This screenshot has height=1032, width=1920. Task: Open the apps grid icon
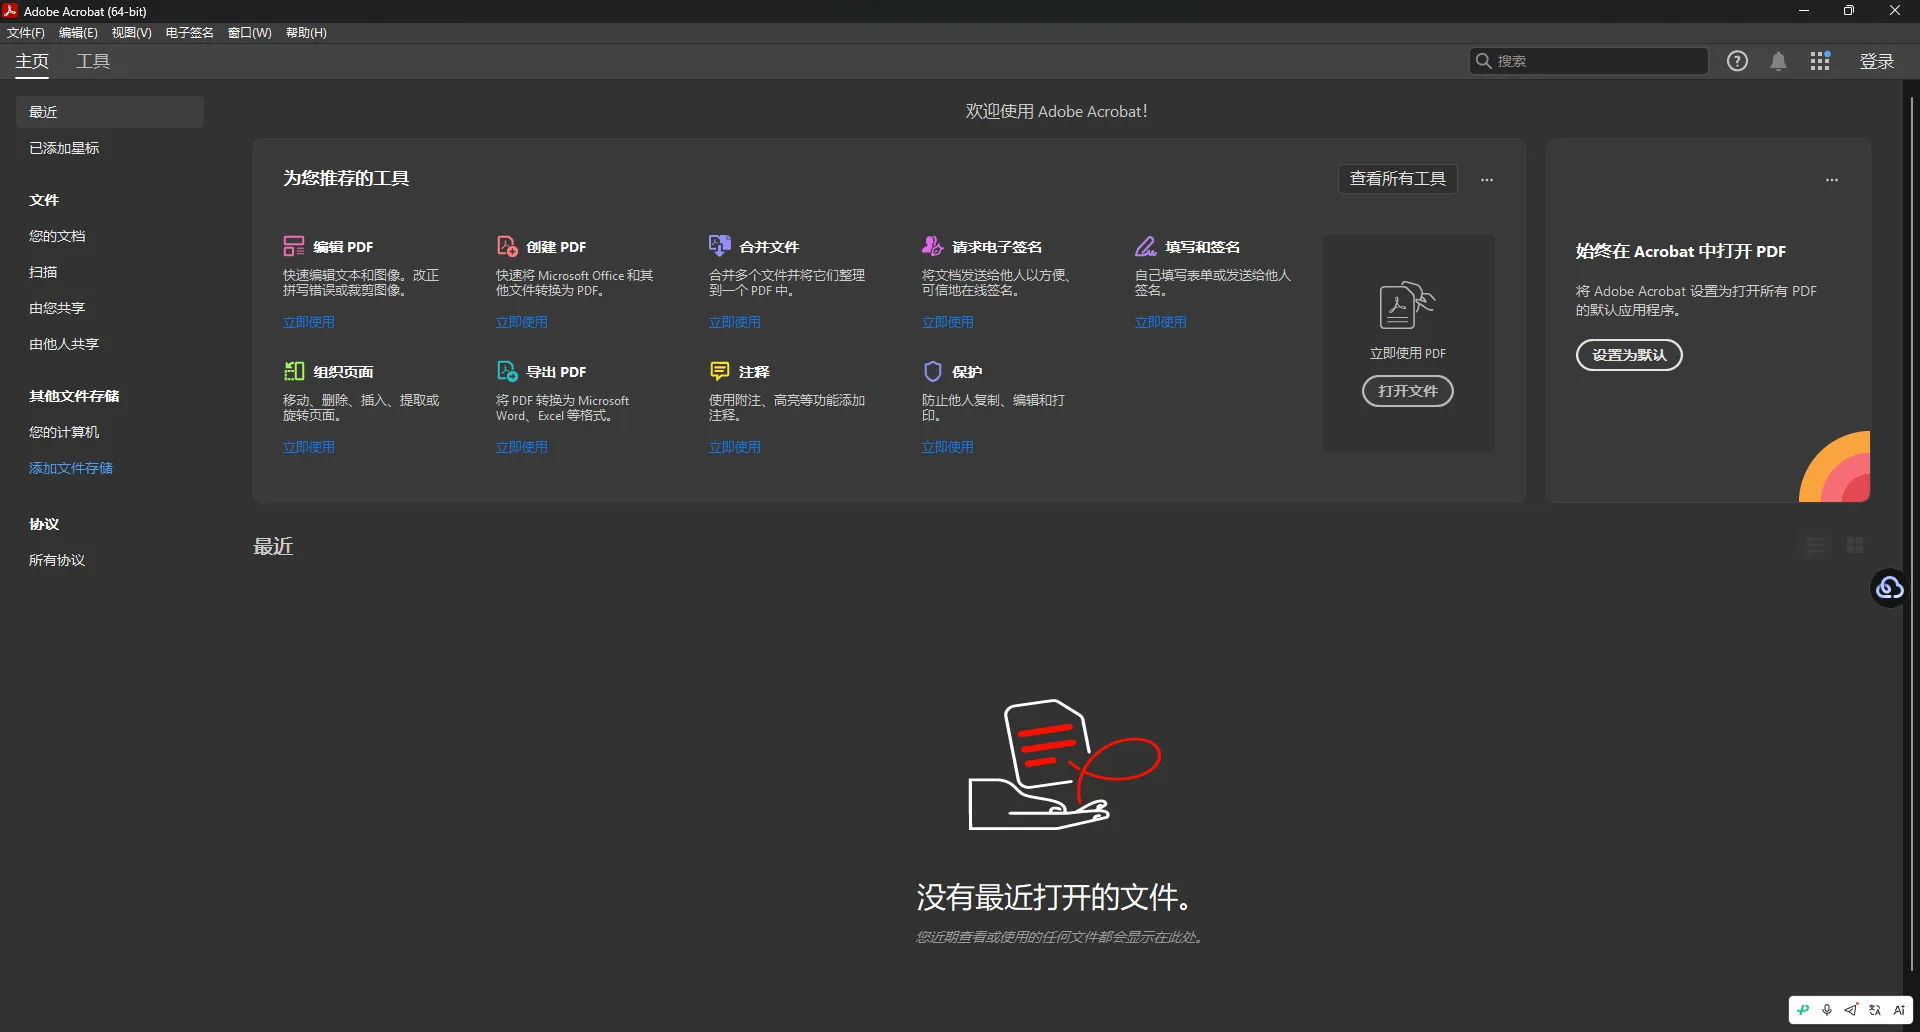click(x=1820, y=61)
